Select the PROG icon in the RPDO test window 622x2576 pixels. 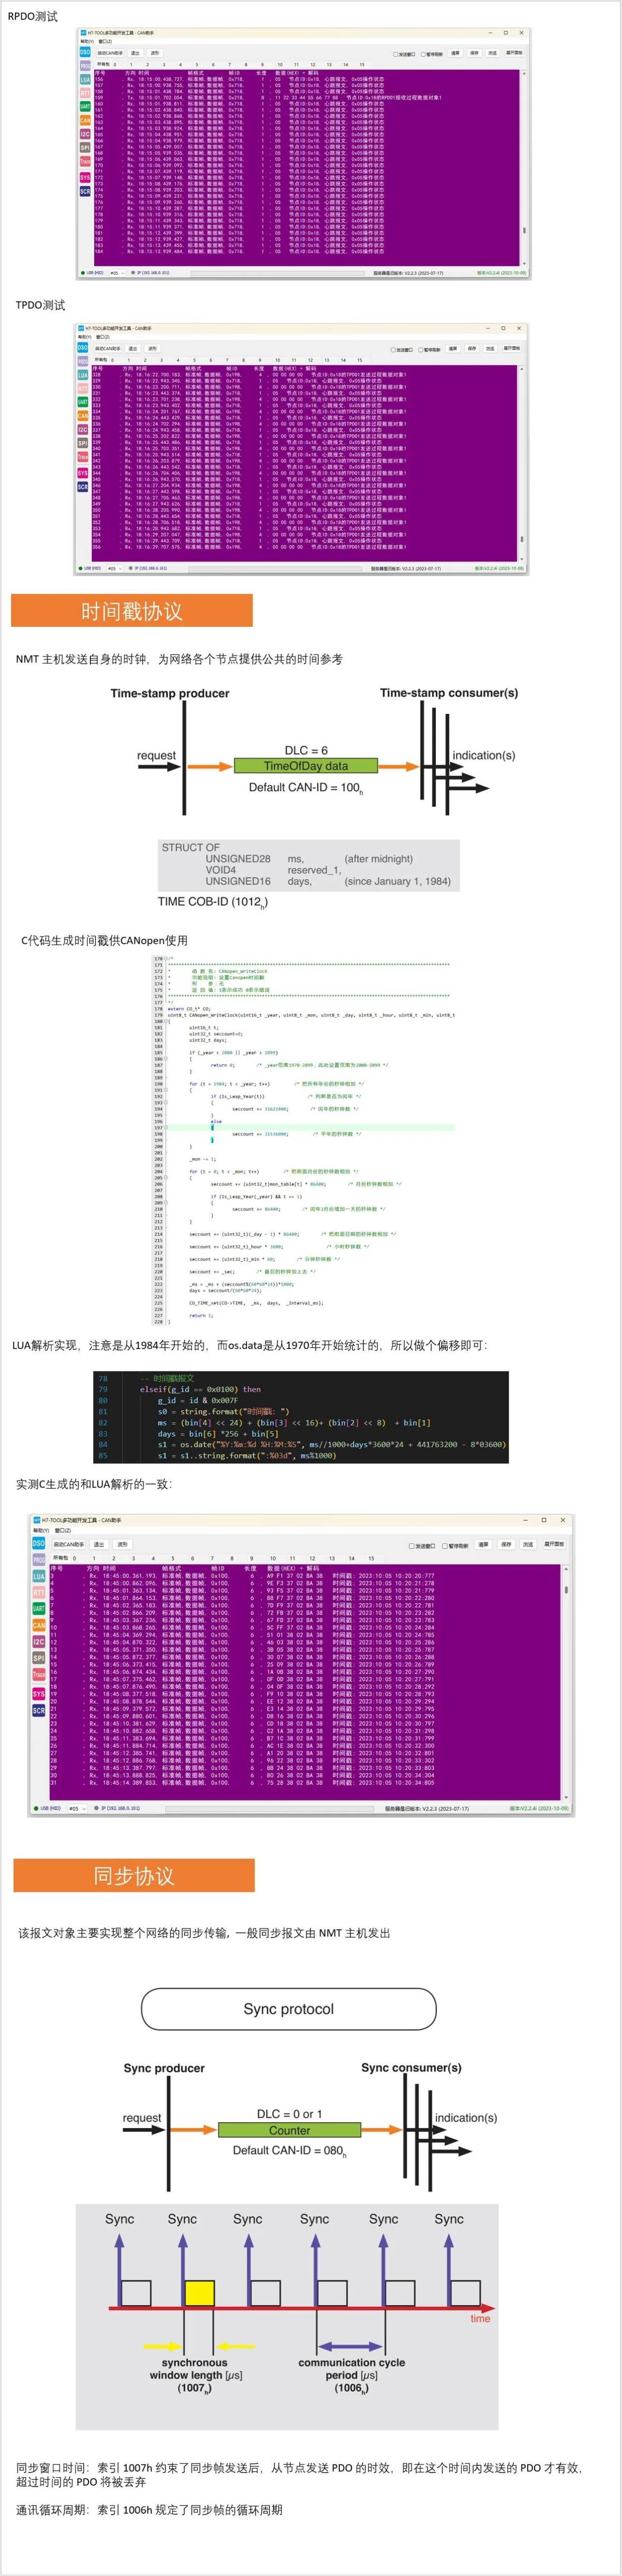click(85, 66)
